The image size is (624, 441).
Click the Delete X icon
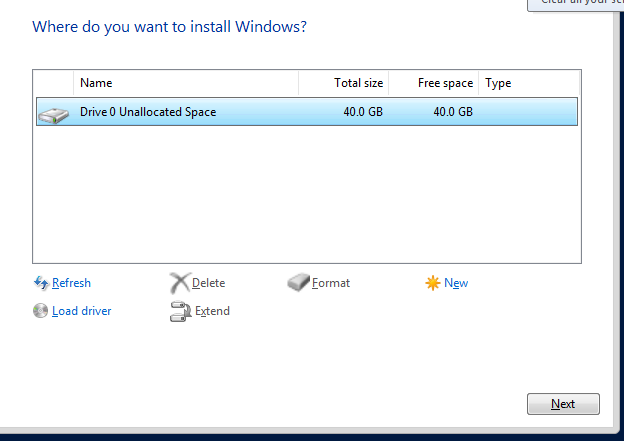click(x=180, y=283)
